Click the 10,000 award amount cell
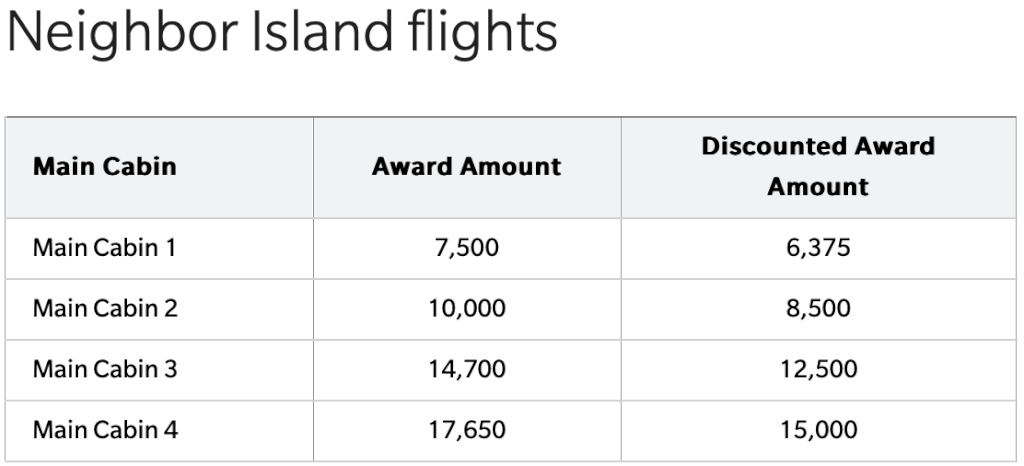Viewport: 1024px width, 466px height. point(467,308)
